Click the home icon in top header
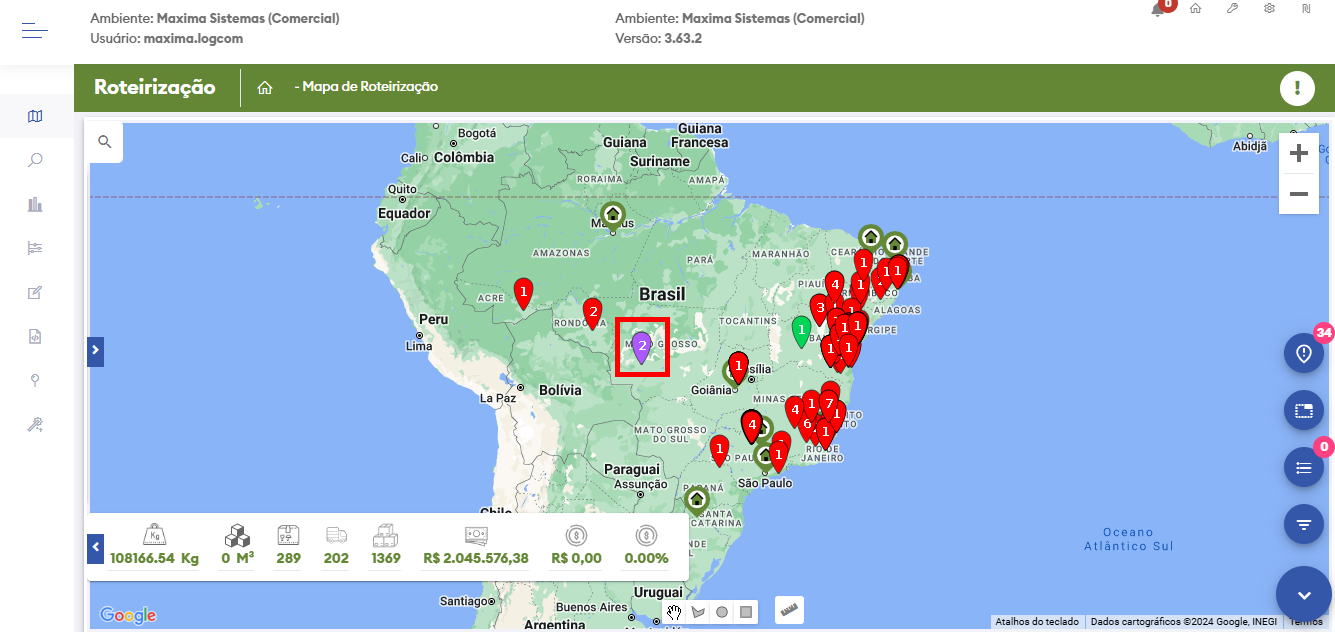 tap(1195, 8)
